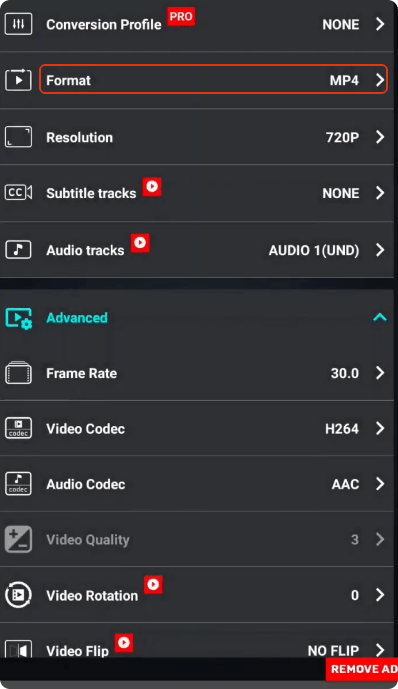Screen dimensions: 398x689
Task: Click the Audio tracks music note icon
Action: [18, 250]
